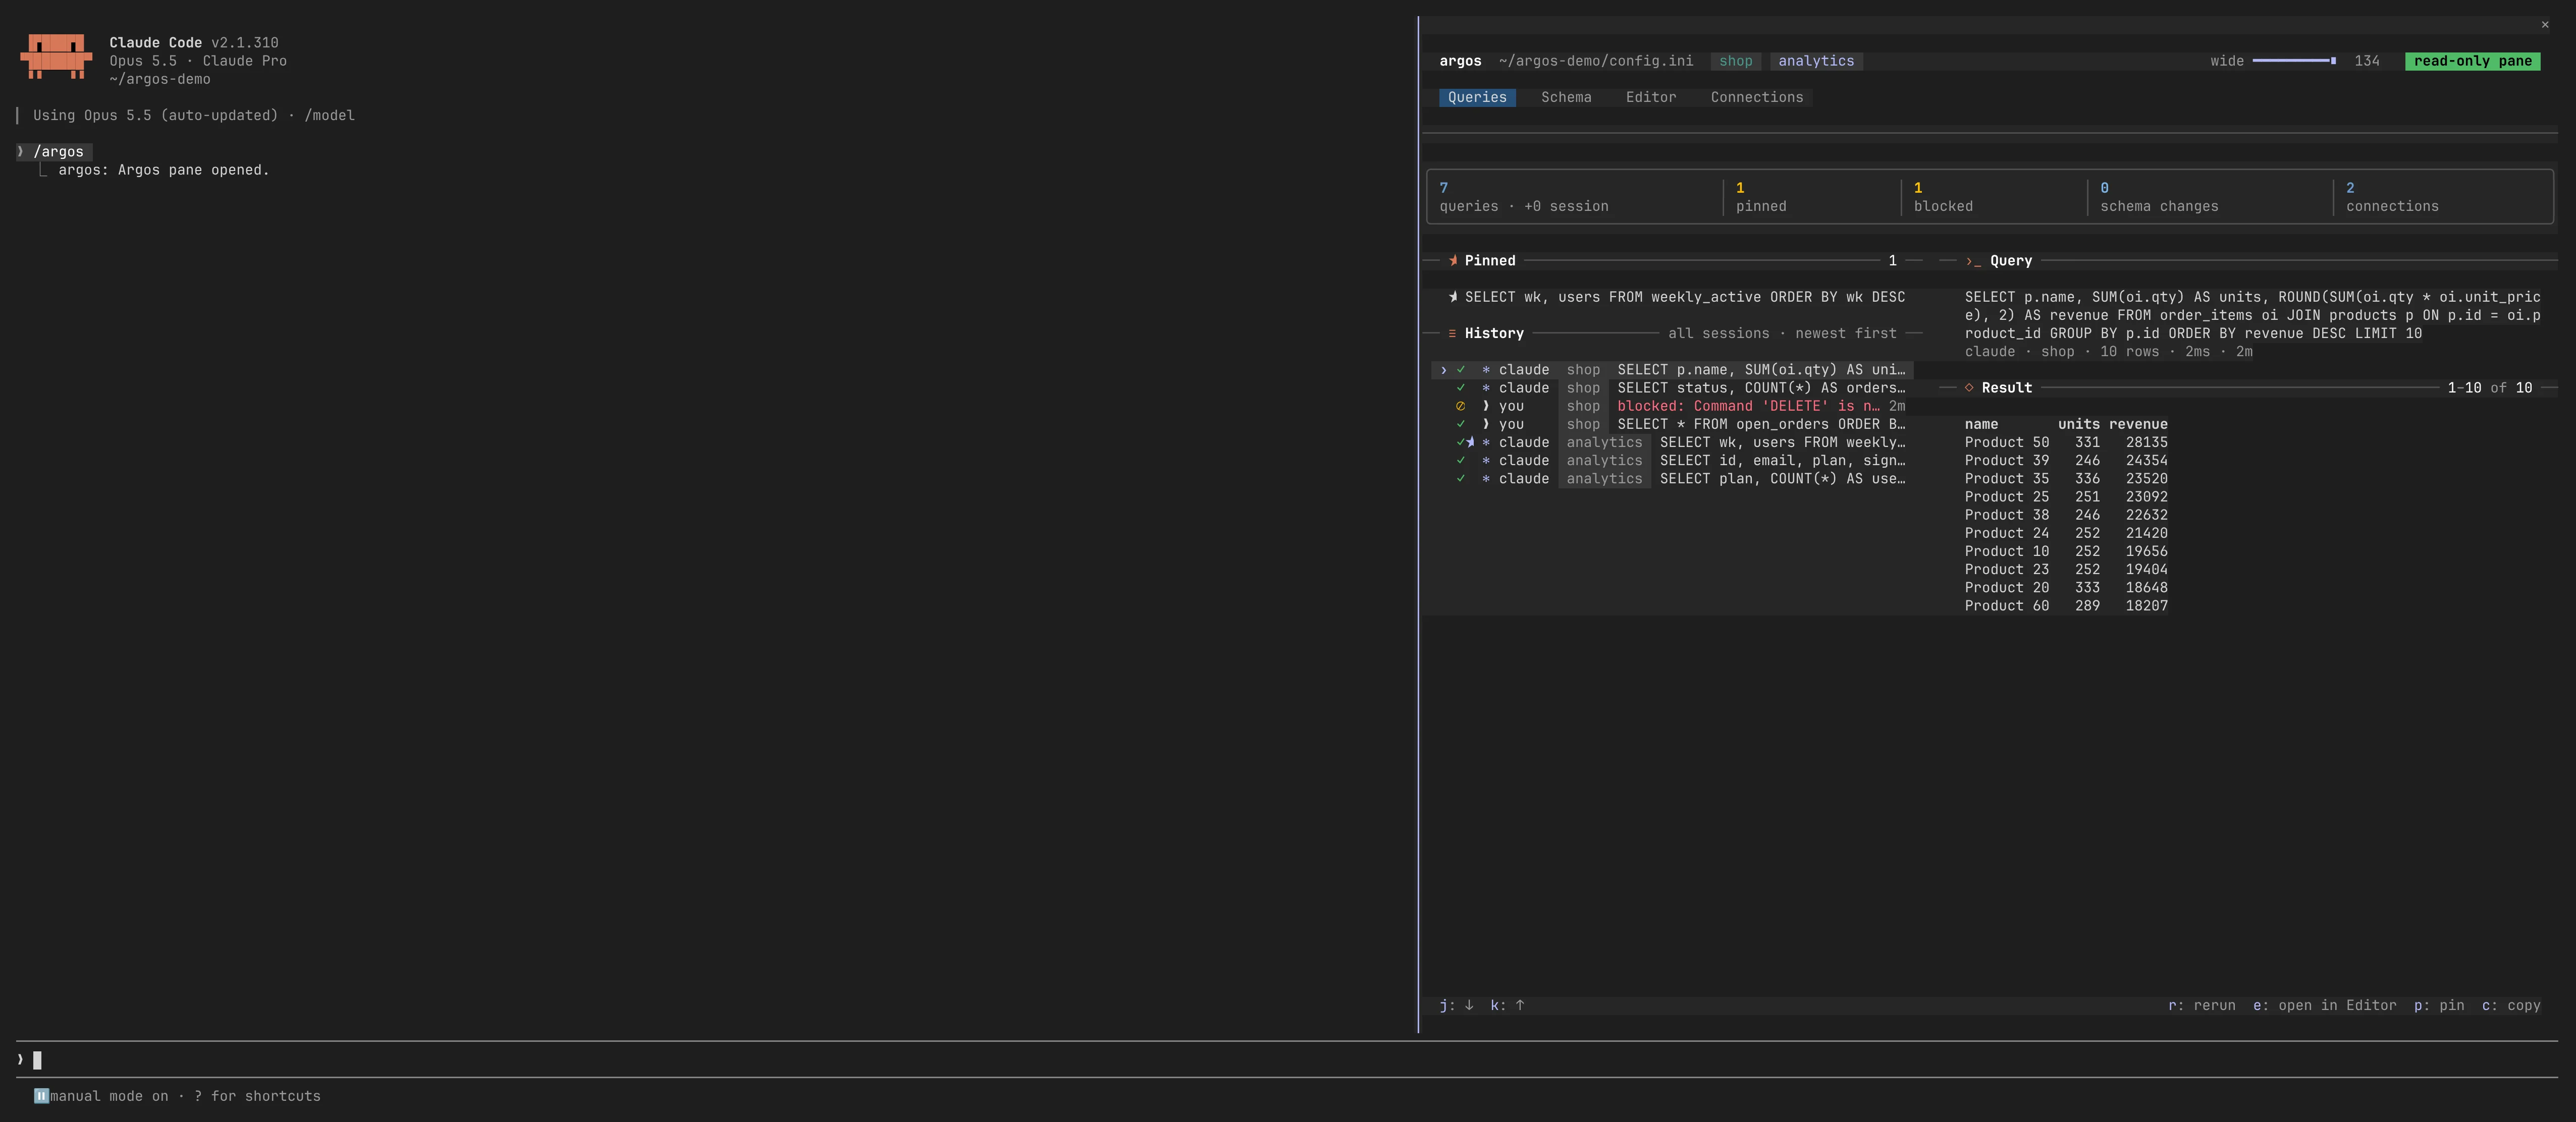Click the selection chevron on first history row
The height and width of the screenshot is (1122, 2576).
point(1443,370)
